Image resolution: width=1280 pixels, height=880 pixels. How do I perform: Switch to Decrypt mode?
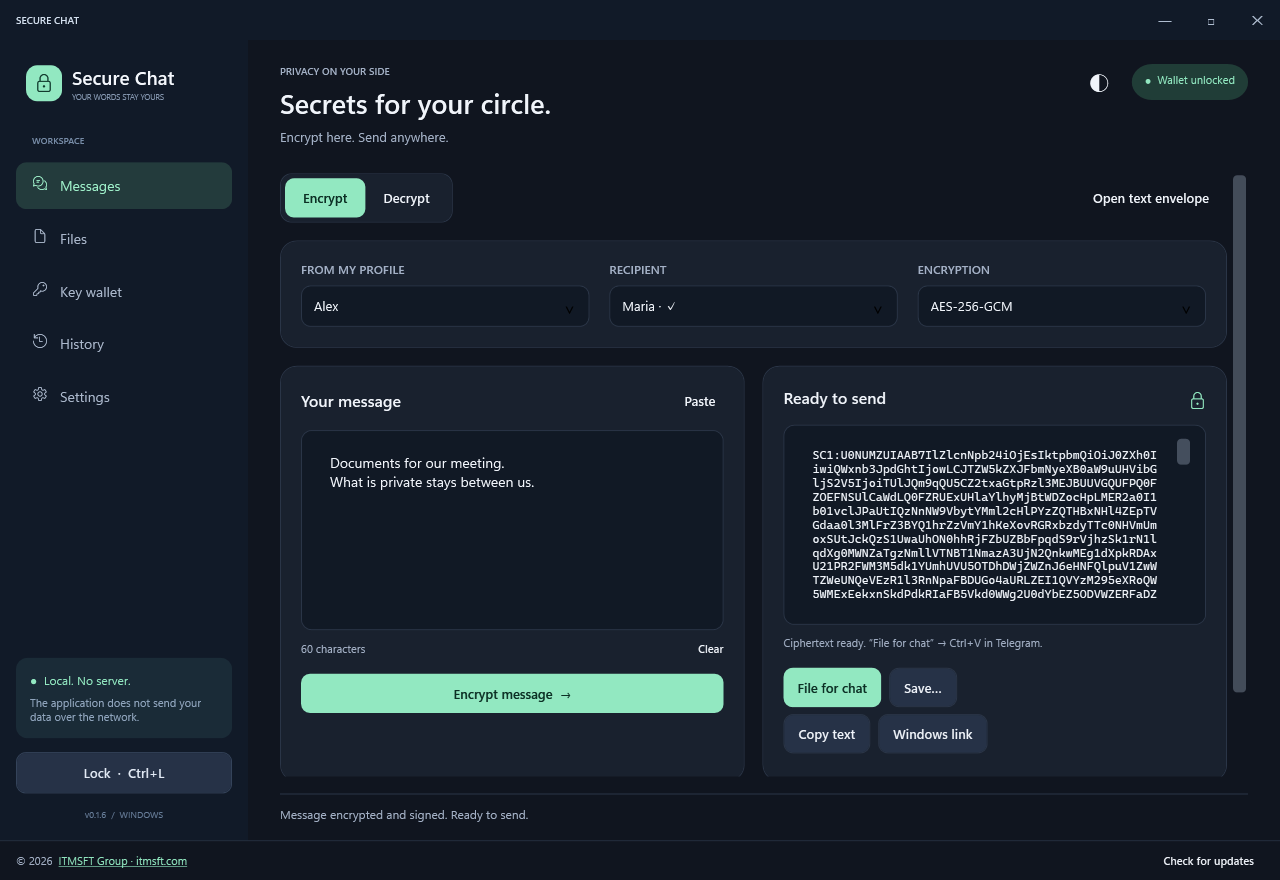(407, 198)
